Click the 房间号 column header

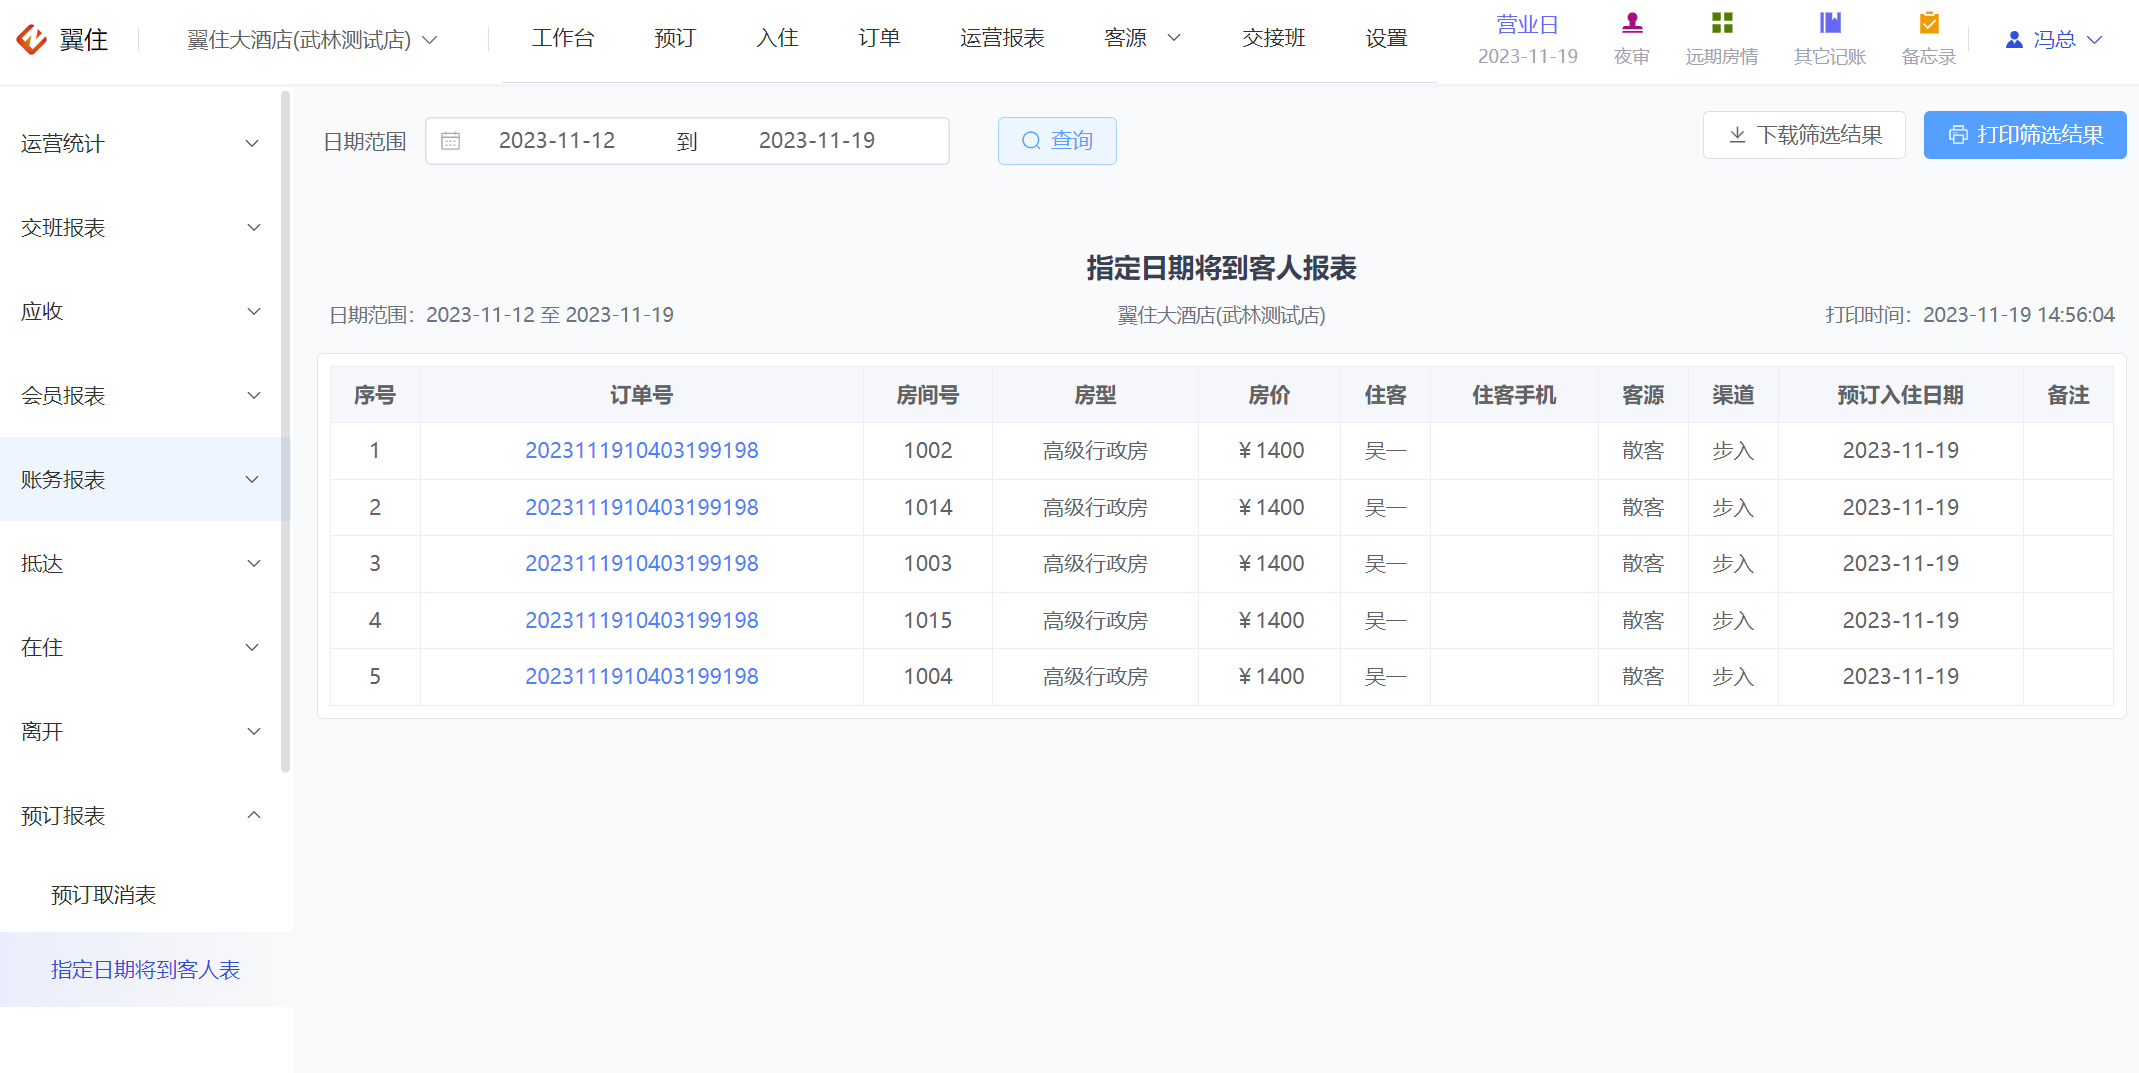pos(928,395)
